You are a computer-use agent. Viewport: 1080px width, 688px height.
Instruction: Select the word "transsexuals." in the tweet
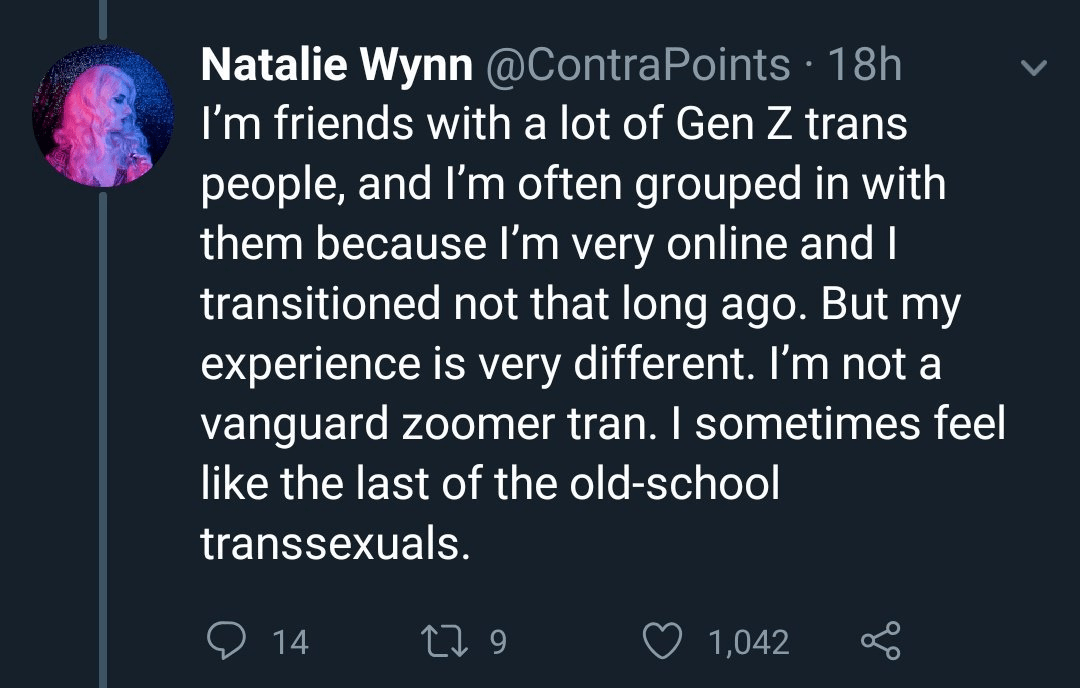click(335, 543)
